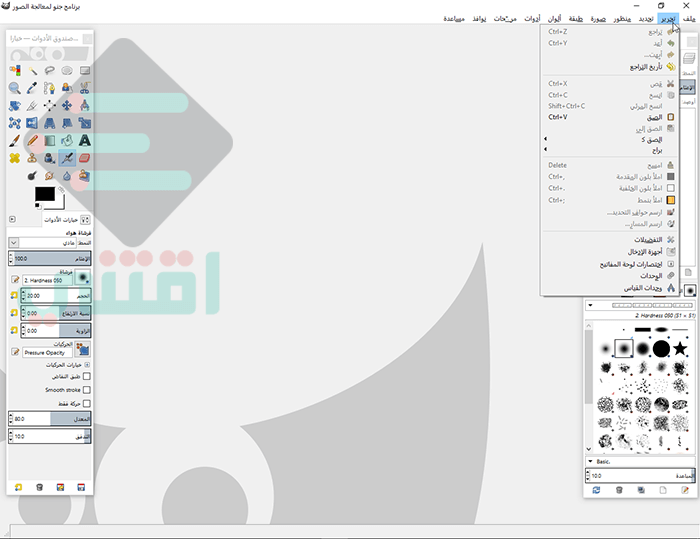Select the star brush thumbnail
This screenshot has width=700, height=539.
click(x=680, y=348)
